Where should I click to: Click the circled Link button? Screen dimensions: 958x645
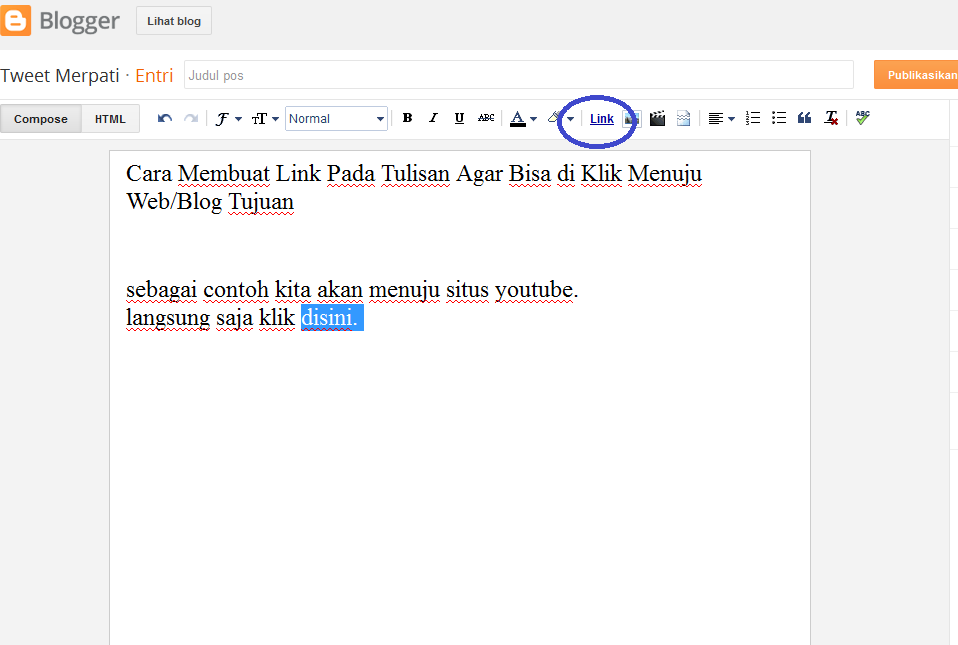click(x=601, y=118)
